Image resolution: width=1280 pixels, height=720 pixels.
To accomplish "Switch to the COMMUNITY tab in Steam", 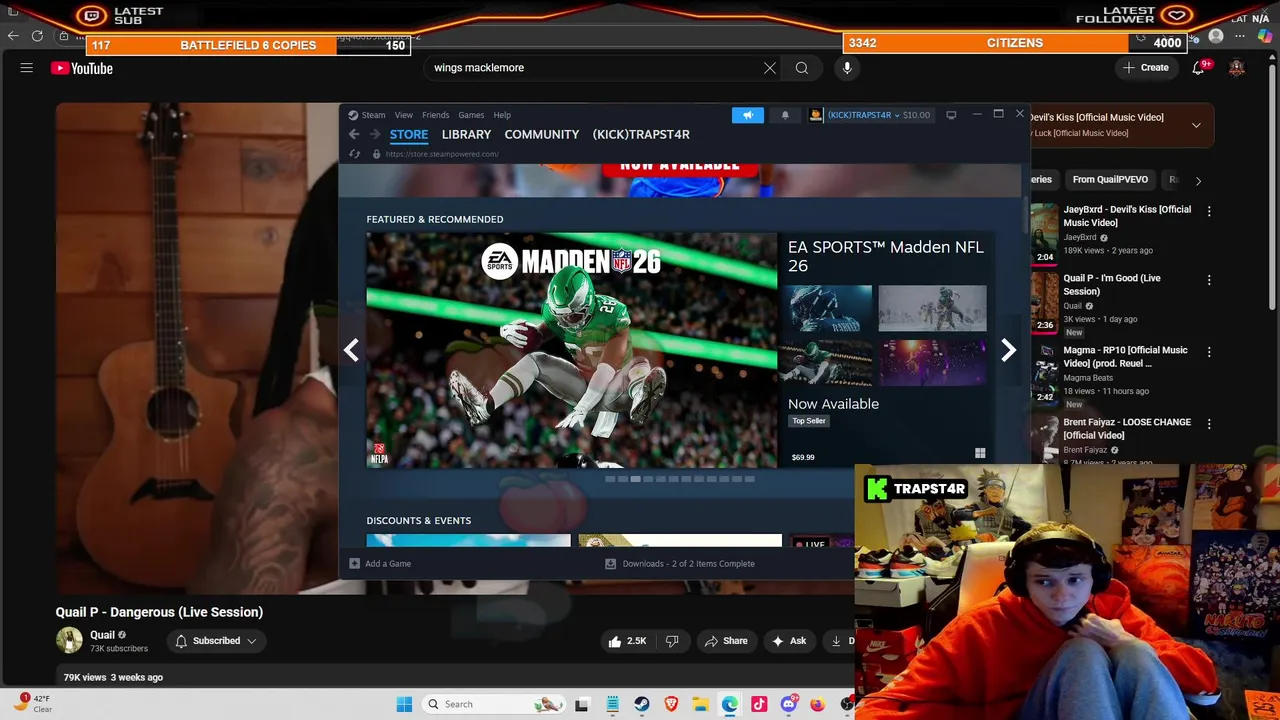I will (x=542, y=134).
